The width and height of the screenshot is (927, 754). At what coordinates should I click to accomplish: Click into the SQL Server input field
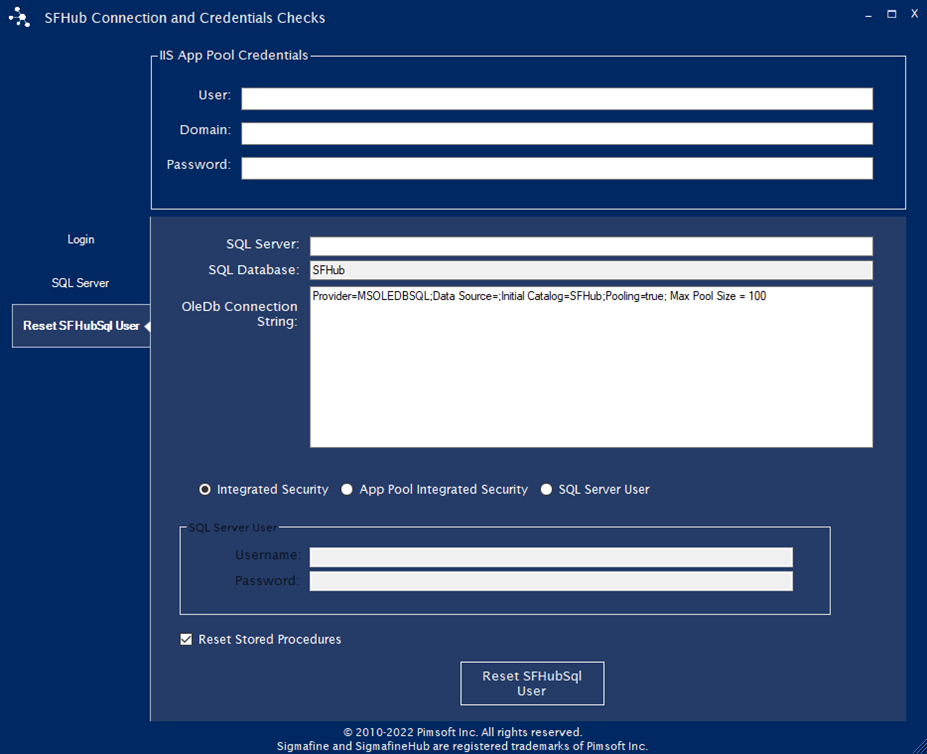(x=590, y=246)
